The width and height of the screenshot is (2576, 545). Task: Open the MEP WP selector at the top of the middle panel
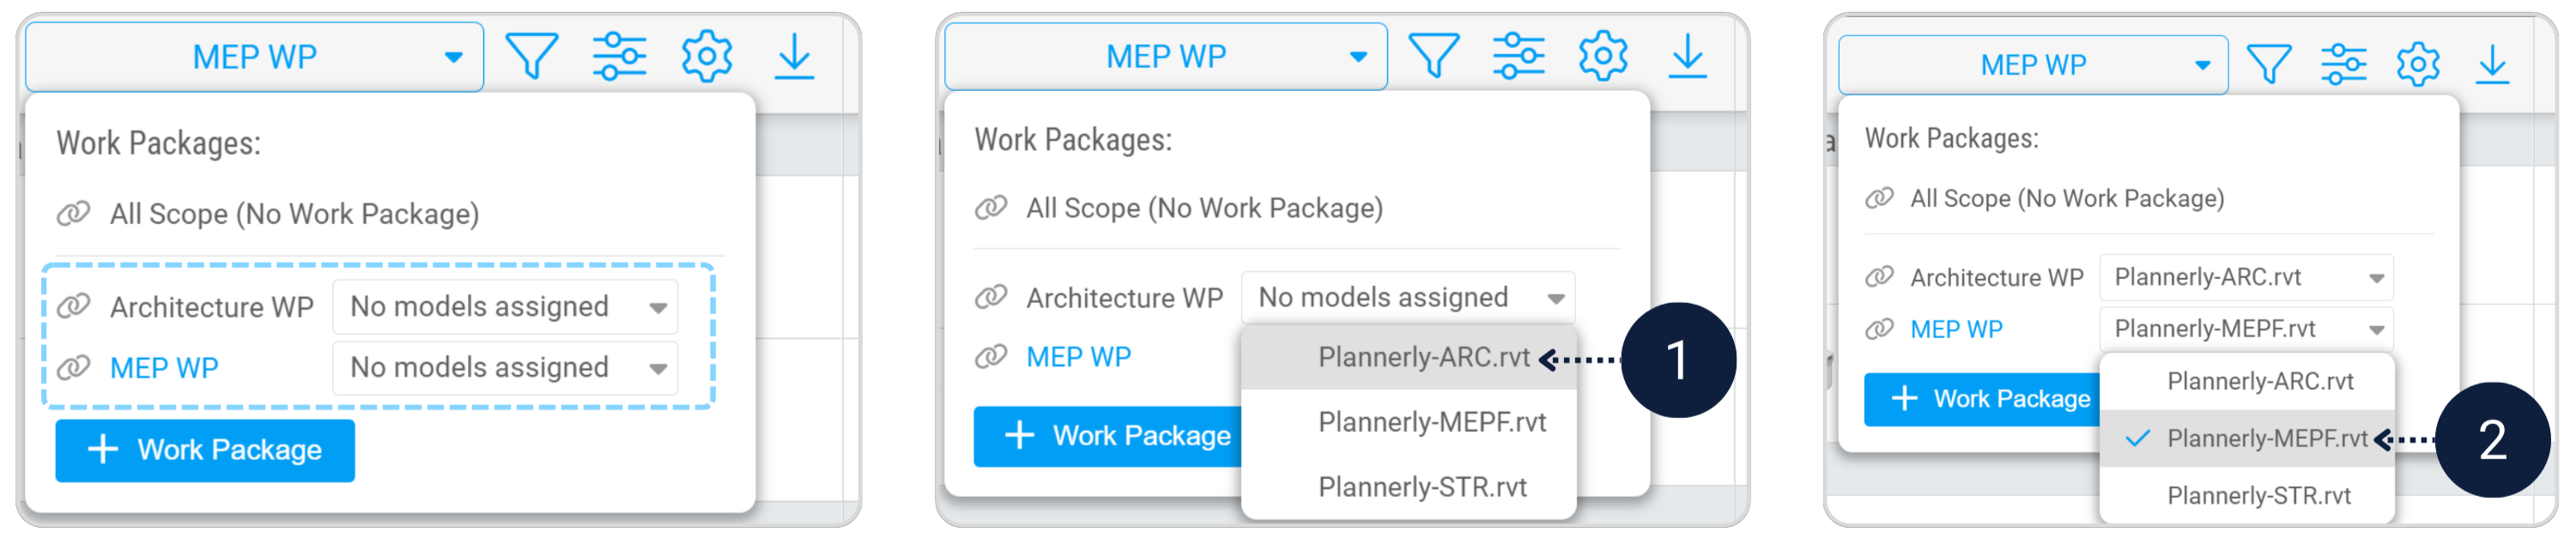1165,57
